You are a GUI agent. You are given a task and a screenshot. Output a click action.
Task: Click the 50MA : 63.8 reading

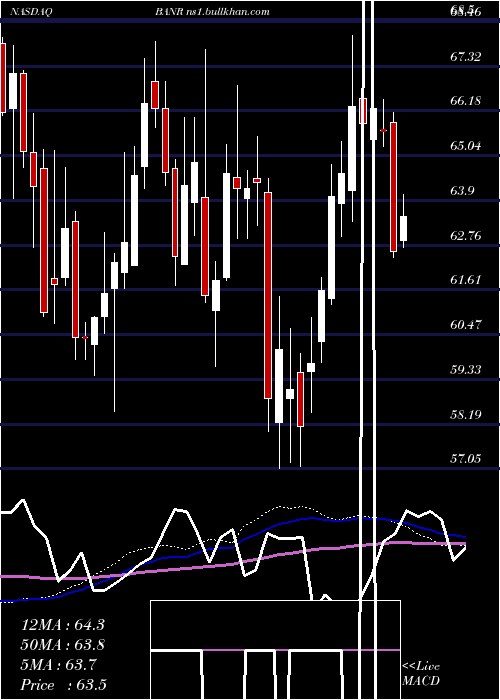[63, 645]
